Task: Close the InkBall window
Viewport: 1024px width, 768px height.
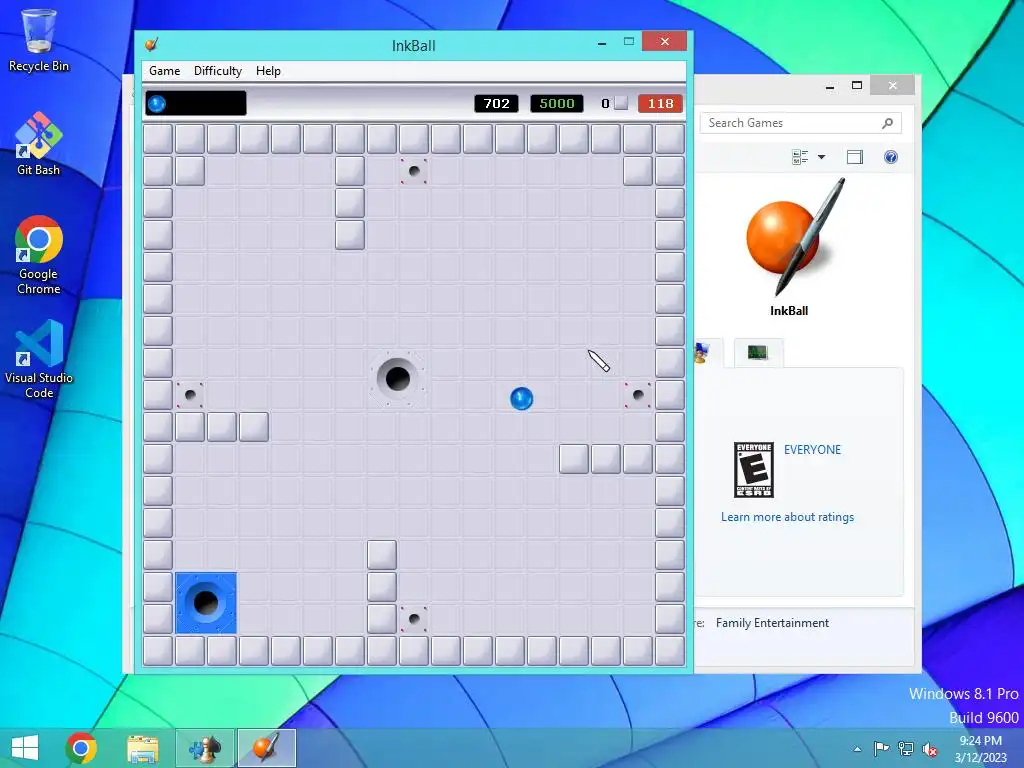Action: 664,42
